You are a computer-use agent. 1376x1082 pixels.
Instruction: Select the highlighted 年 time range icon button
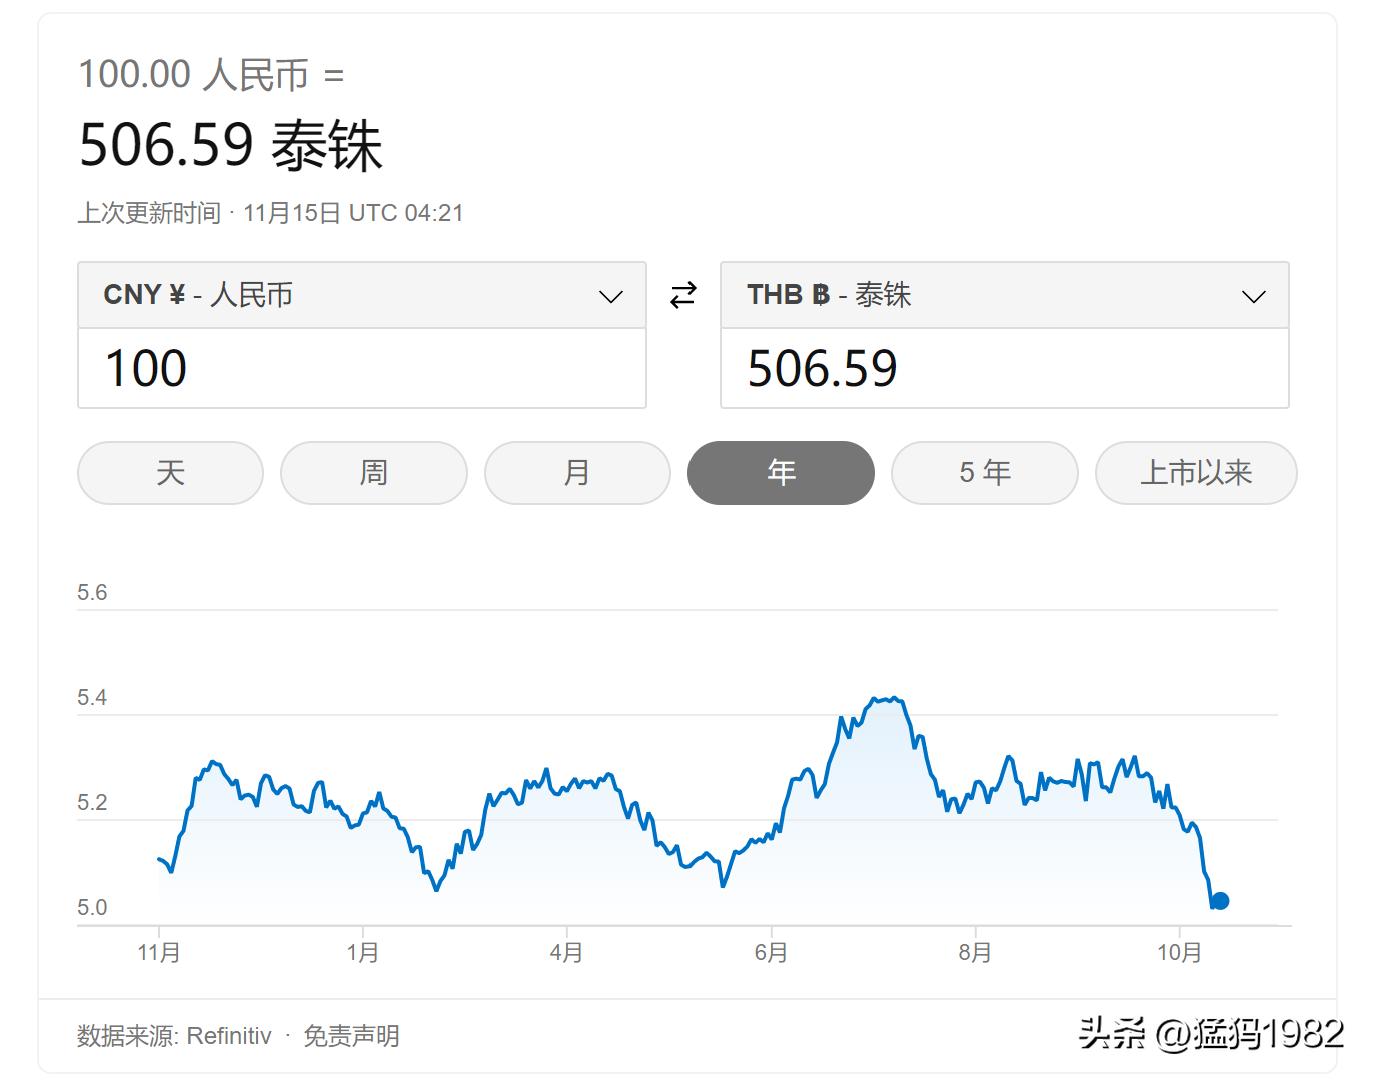tap(780, 472)
